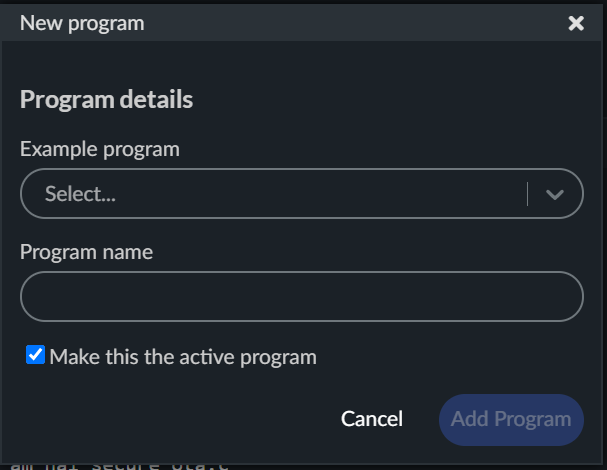The width and height of the screenshot is (607, 470).
Task: Click the word 'program' in the dialog title
Action: (x=113, y=23)
